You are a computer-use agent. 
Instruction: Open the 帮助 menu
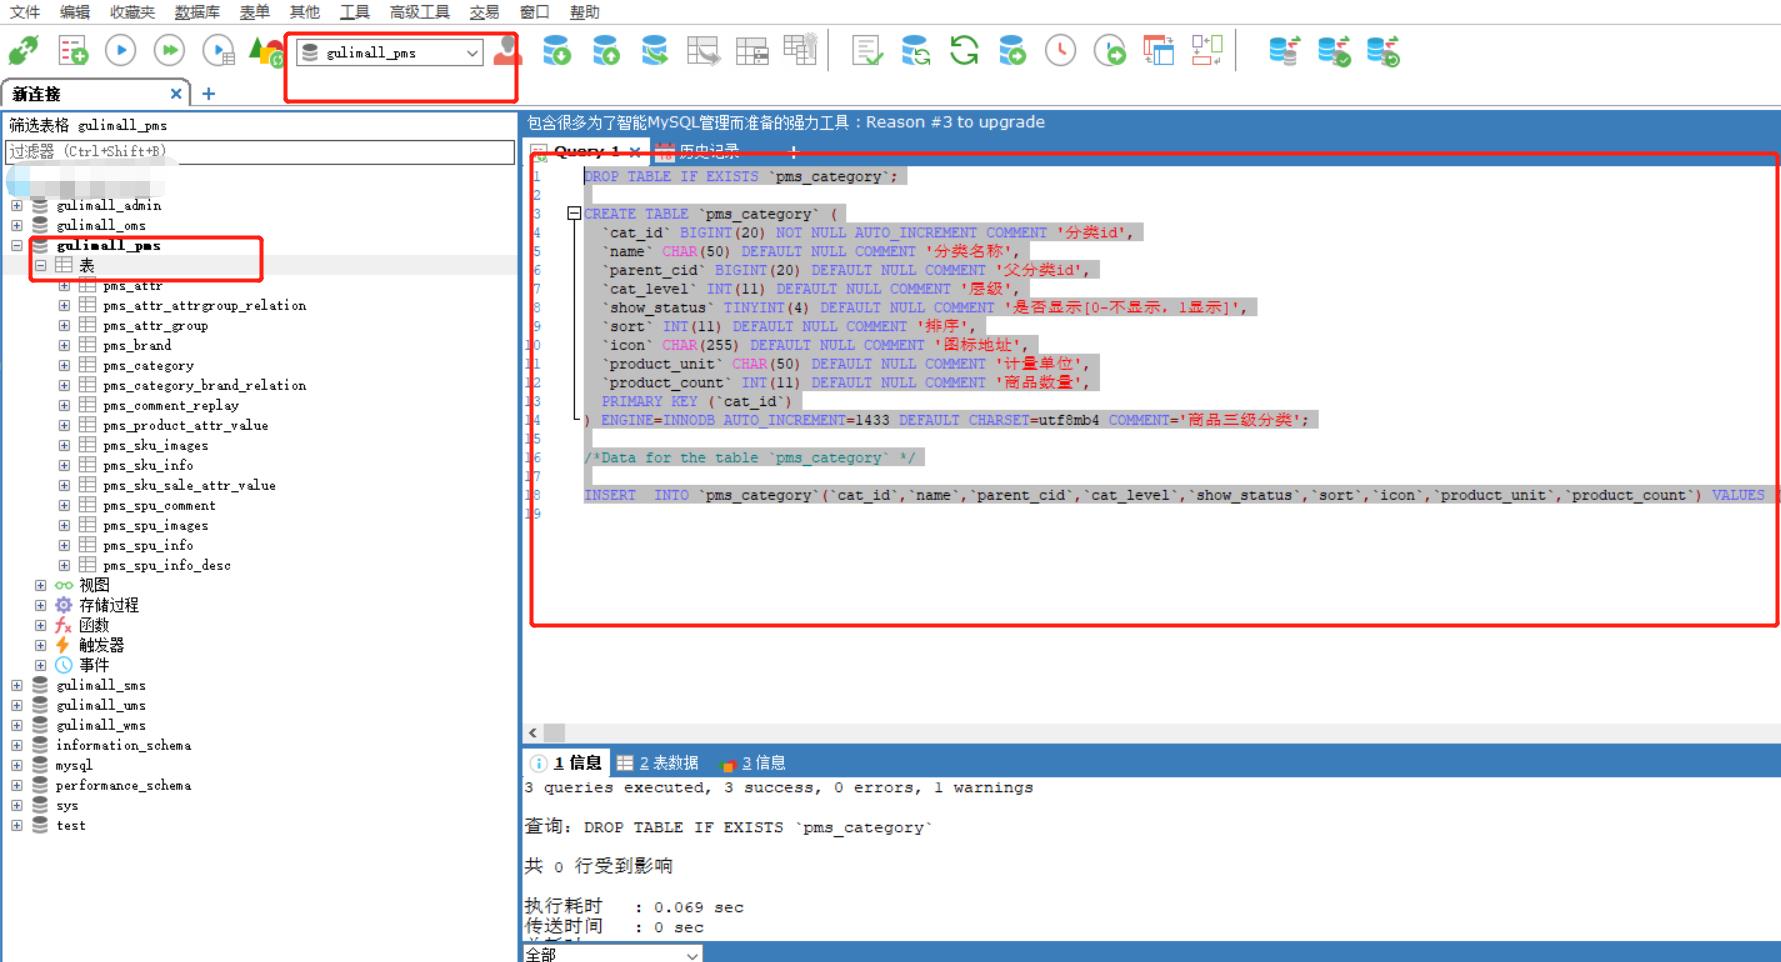(x=584, y=12)
